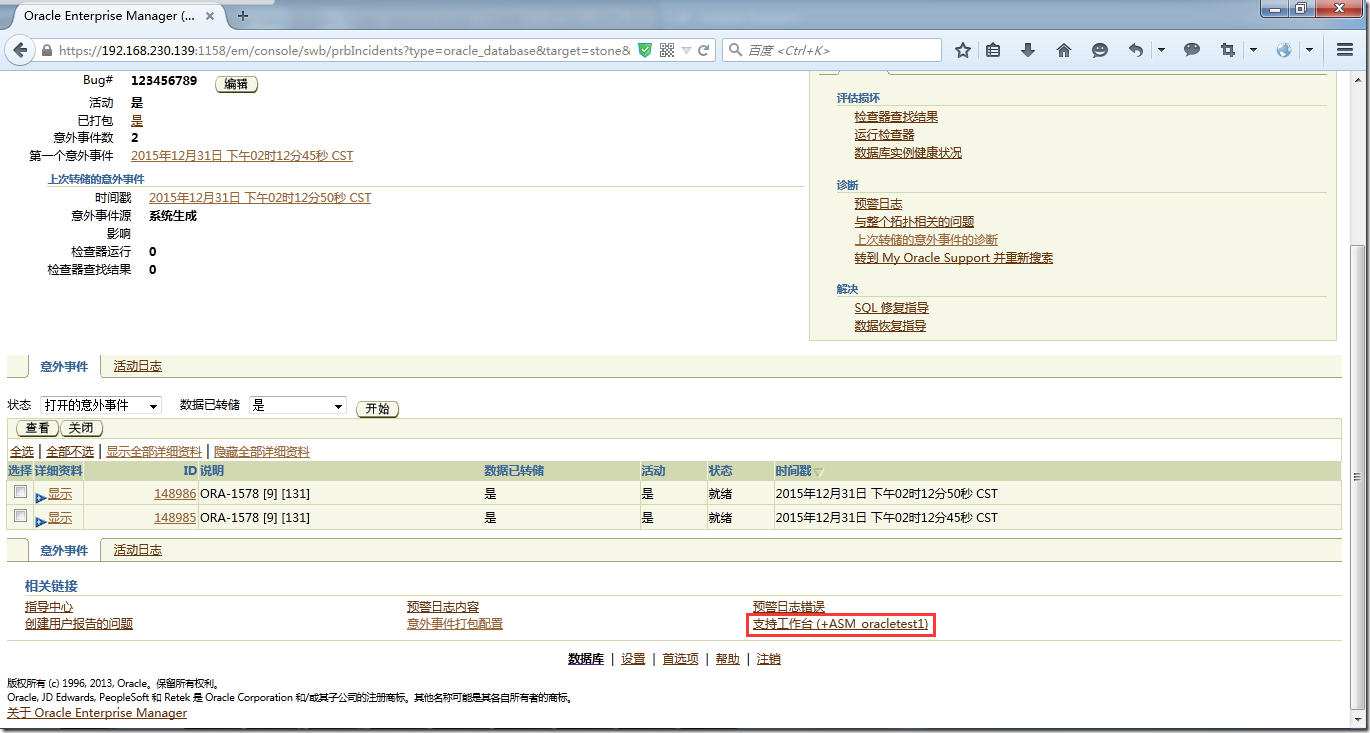Click the search magnifier icon in search box

point(735,50)
